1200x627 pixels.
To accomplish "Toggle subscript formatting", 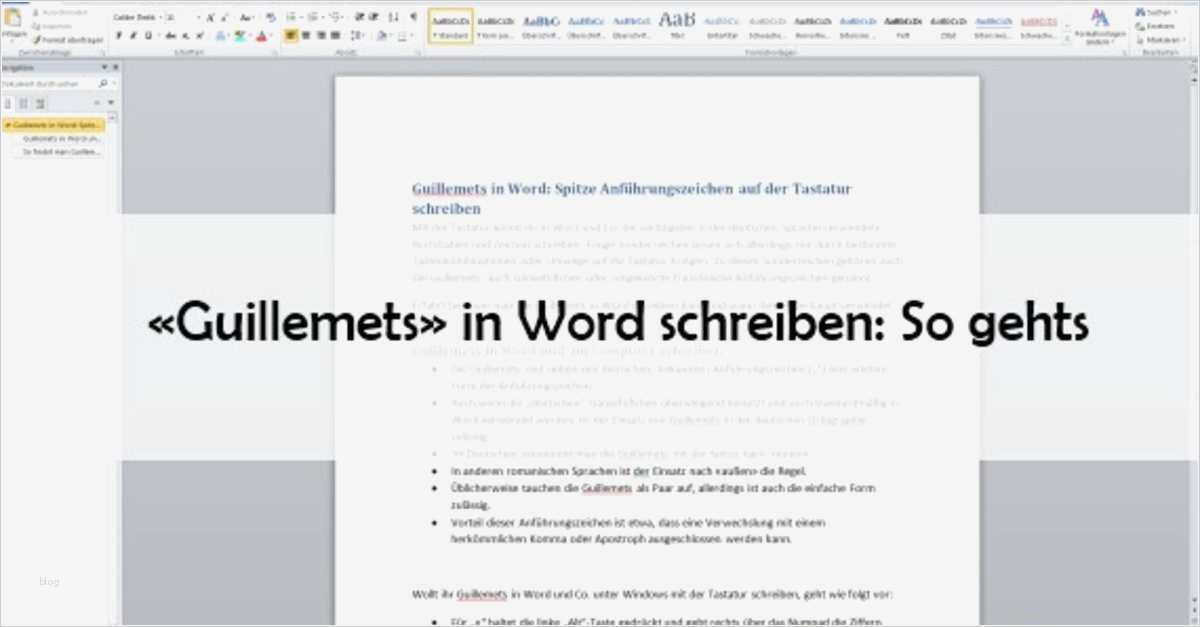I will tap(186, 36).
